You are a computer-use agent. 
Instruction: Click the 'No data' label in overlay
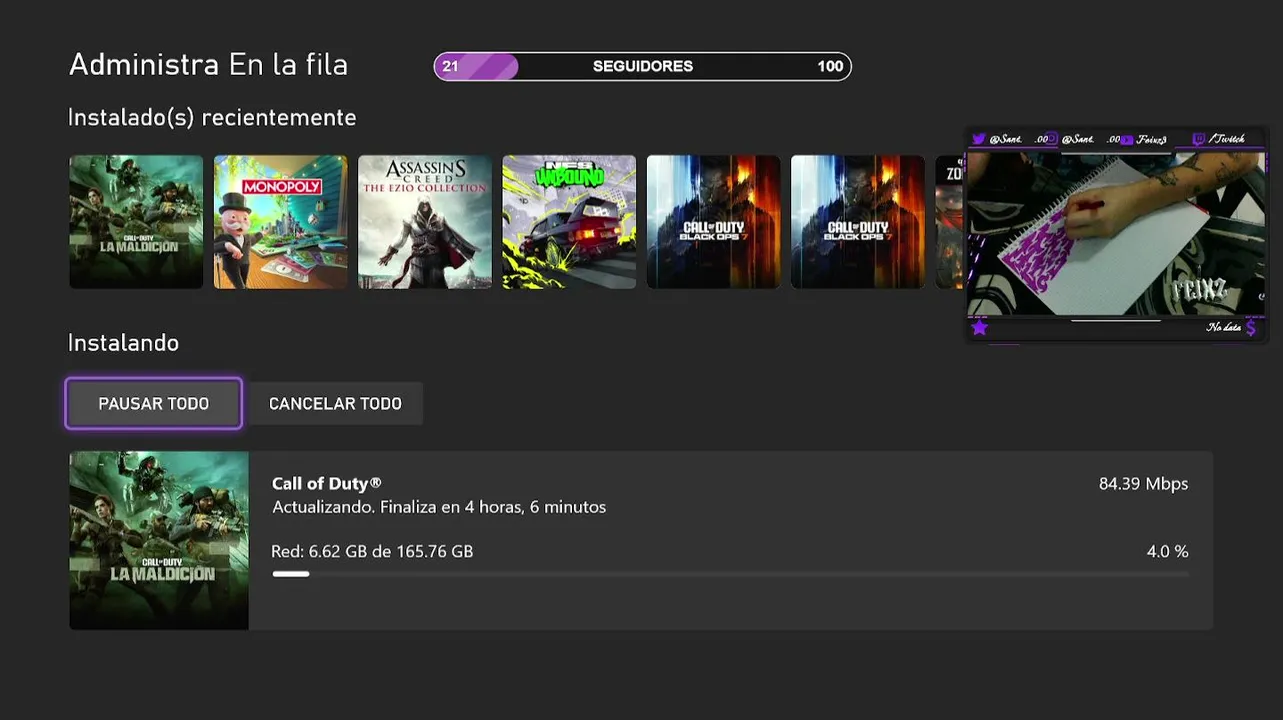[x=1223, y=327]
